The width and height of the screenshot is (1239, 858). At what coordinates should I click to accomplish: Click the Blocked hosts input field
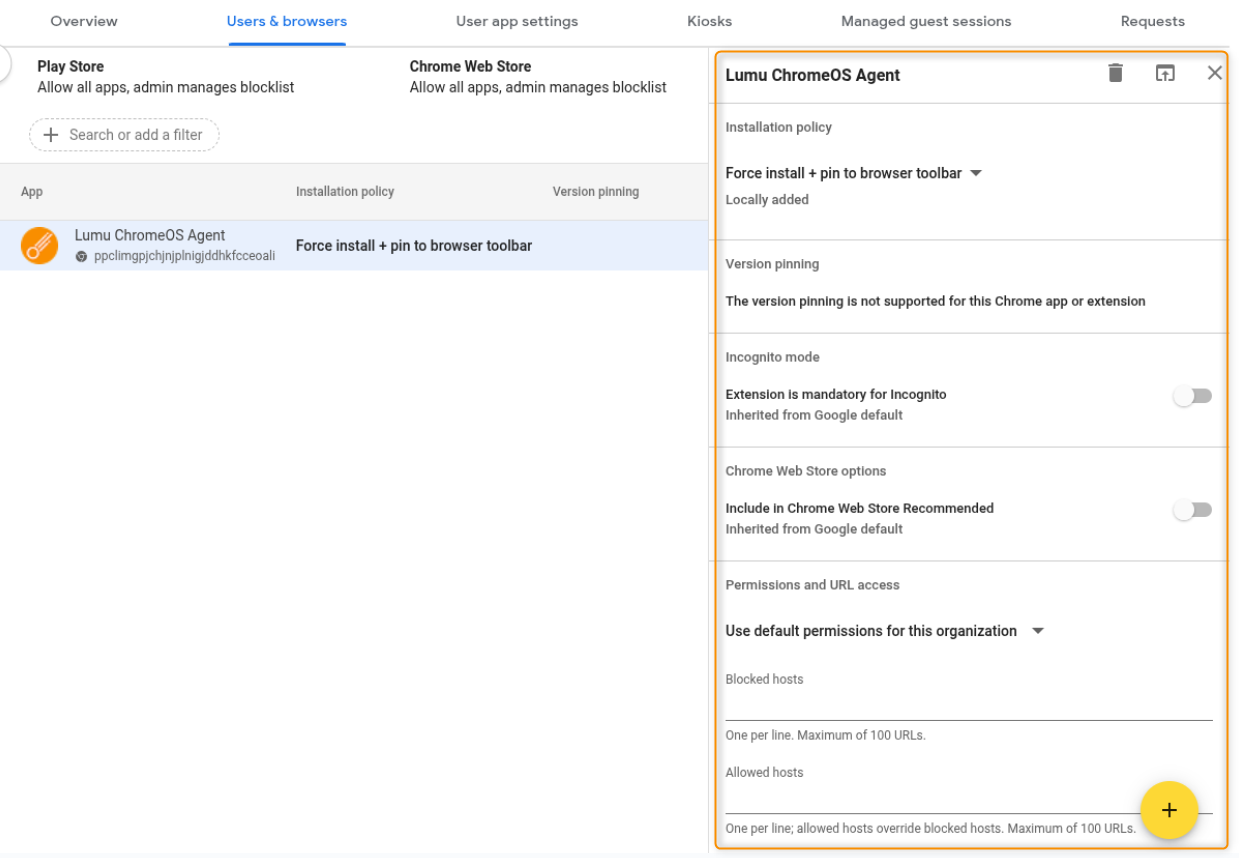[968, 706]
